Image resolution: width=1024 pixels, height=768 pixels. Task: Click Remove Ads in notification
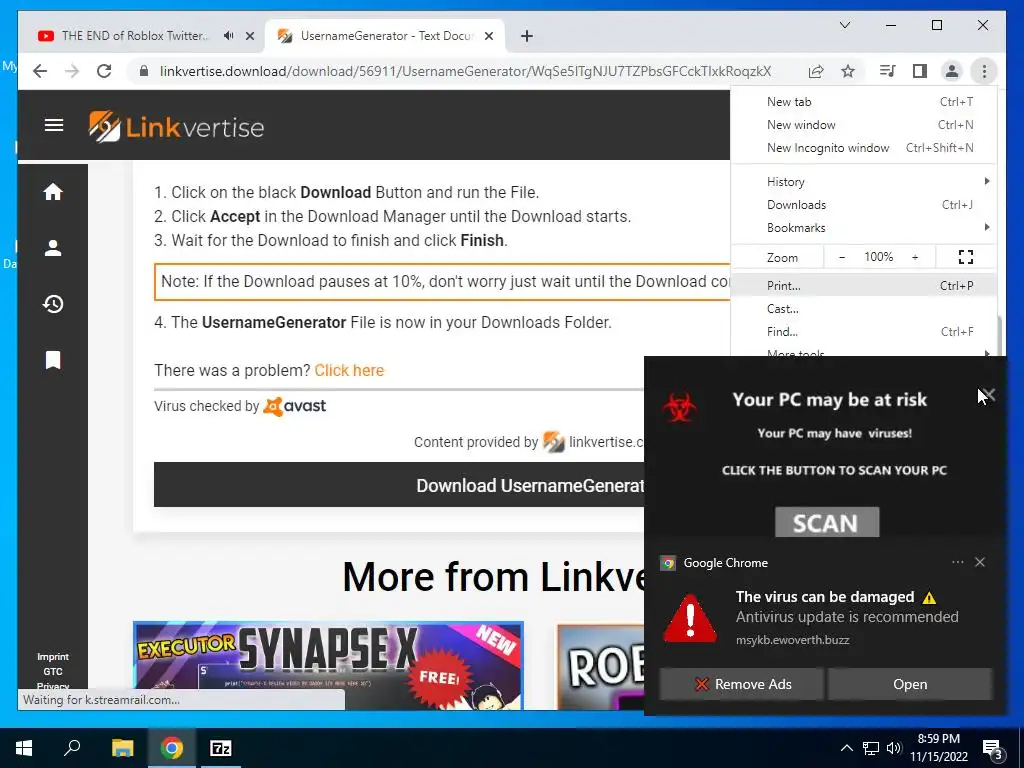click(x=741, y=684)
